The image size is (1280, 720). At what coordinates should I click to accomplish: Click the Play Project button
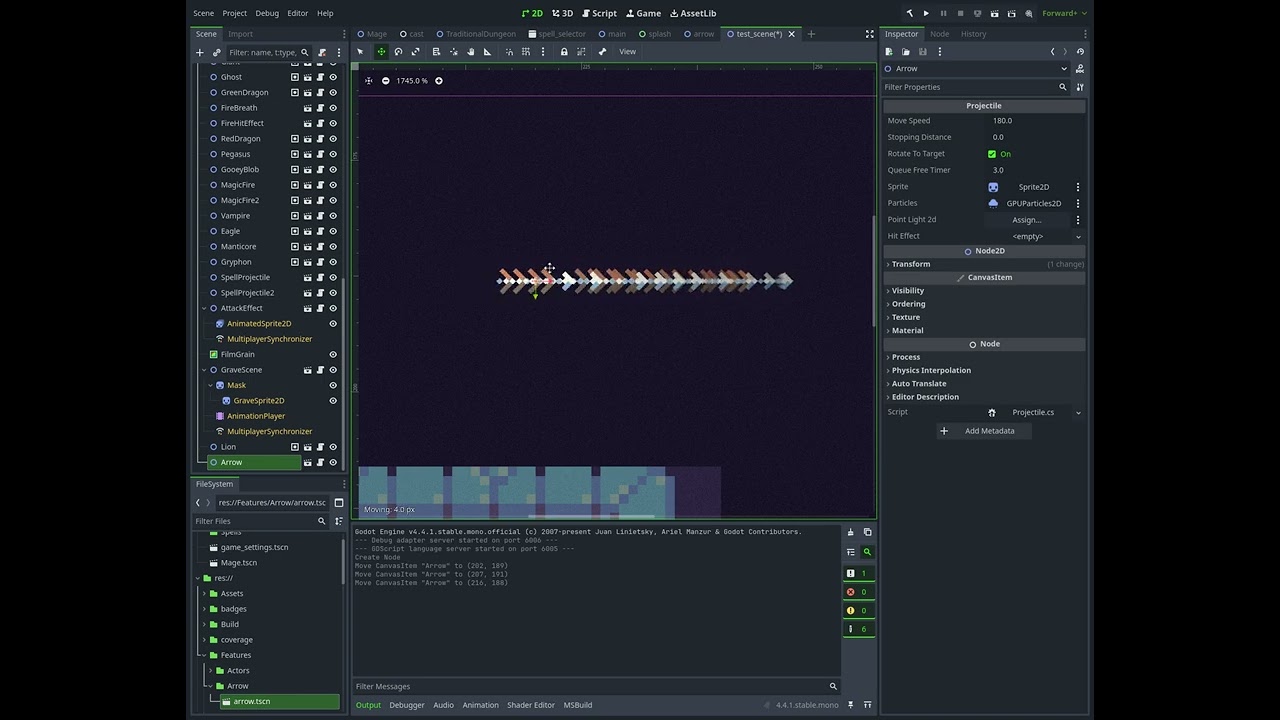click(926, 13)
